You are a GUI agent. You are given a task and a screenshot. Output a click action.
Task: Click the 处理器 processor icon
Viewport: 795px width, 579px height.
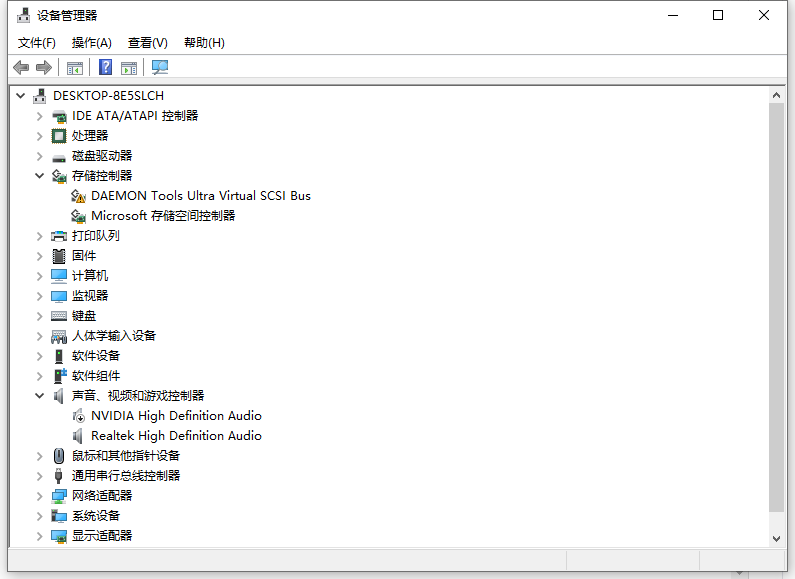click(59, 135)
